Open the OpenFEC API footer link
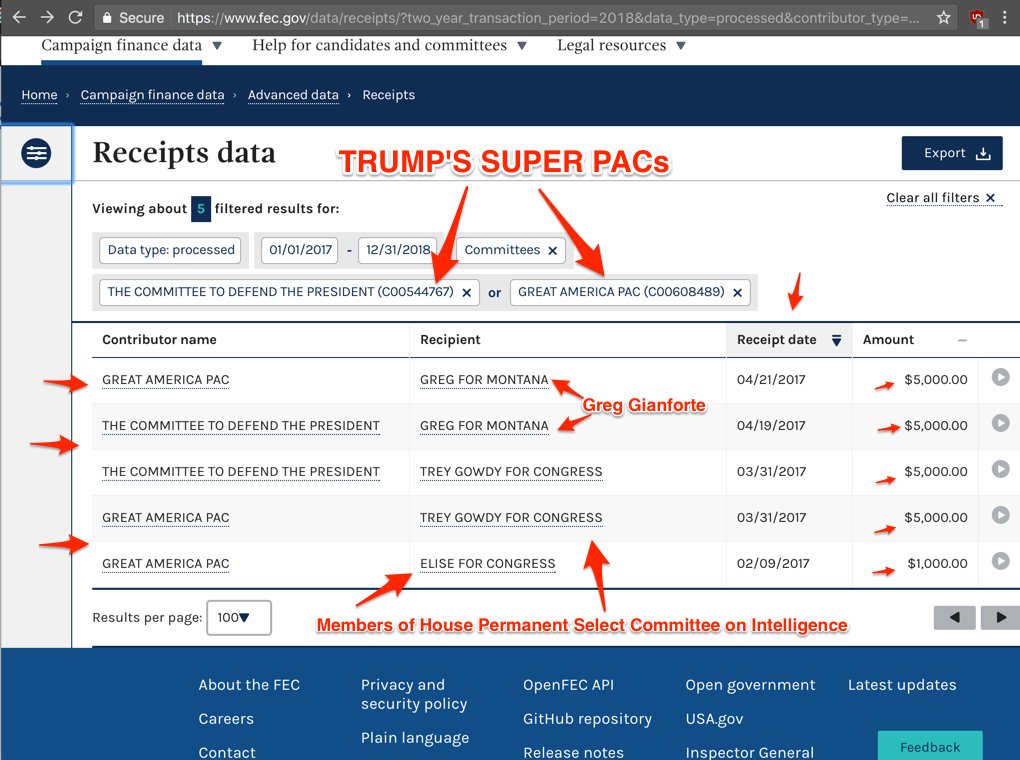Screen dimensions: 1020x760 (568, 685)
